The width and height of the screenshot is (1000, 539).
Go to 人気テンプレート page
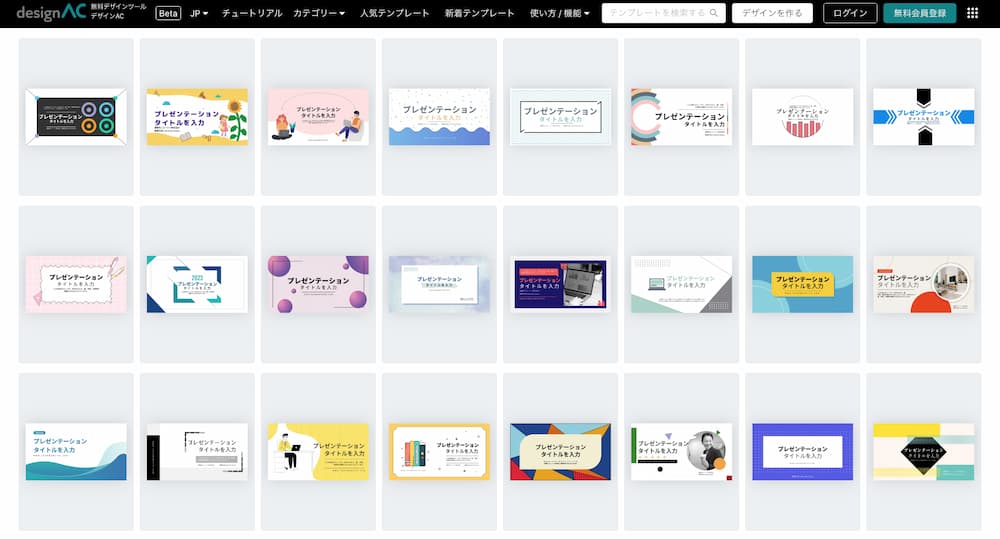pyautogui.click(x=394, y=13)
